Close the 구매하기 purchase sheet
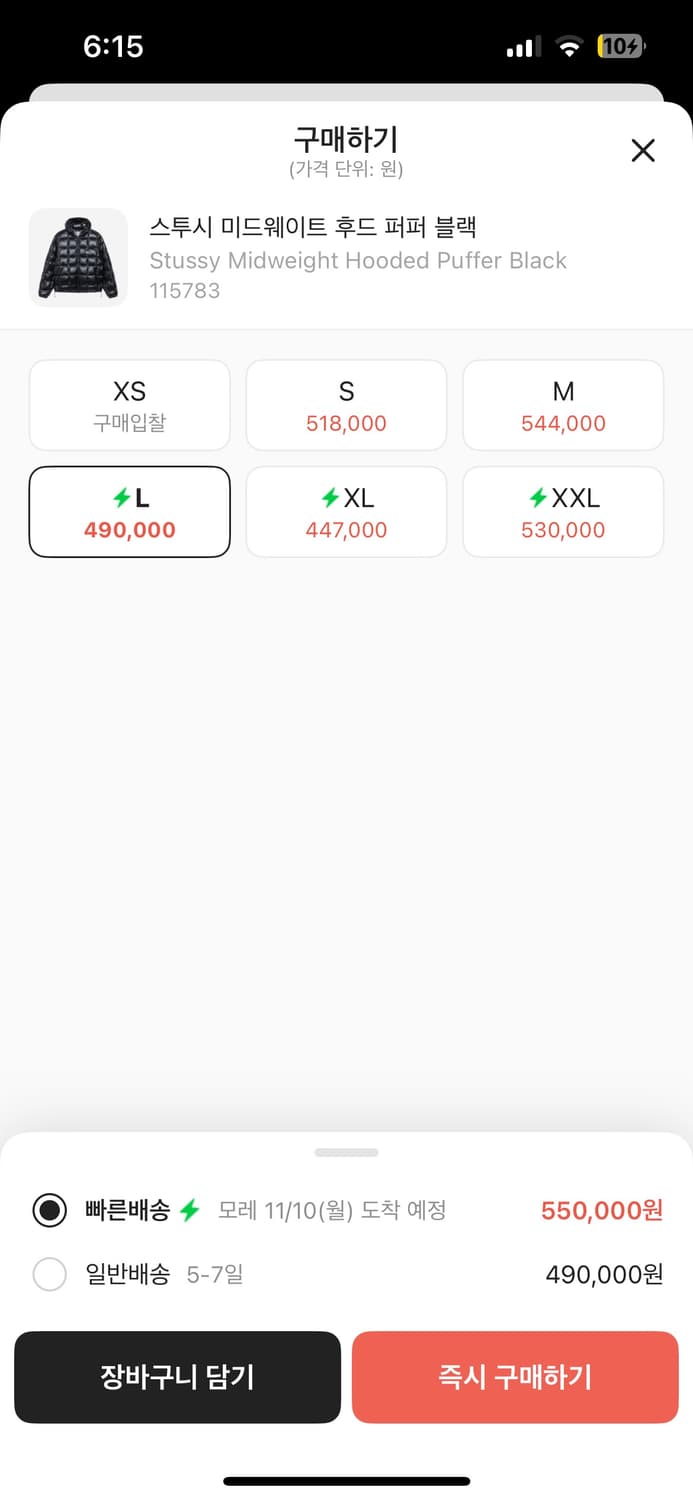Image resolution: width=693 pixels, height=1500 pixels. click(643, 151)
